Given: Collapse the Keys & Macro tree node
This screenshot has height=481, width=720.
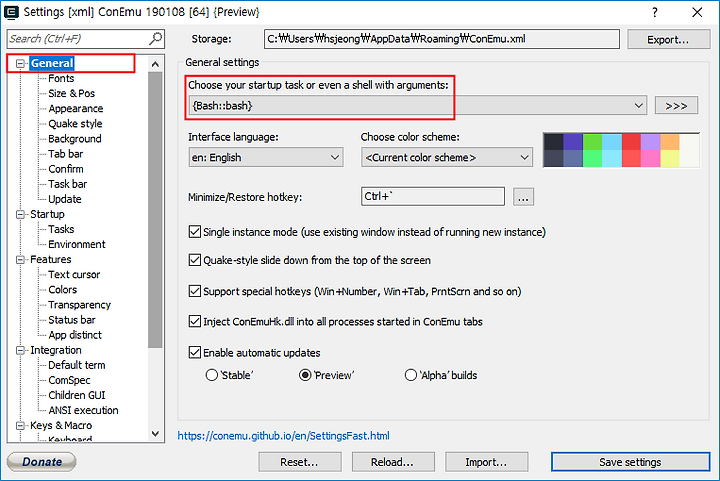Looking at the screenshot, I should [20, 425].
